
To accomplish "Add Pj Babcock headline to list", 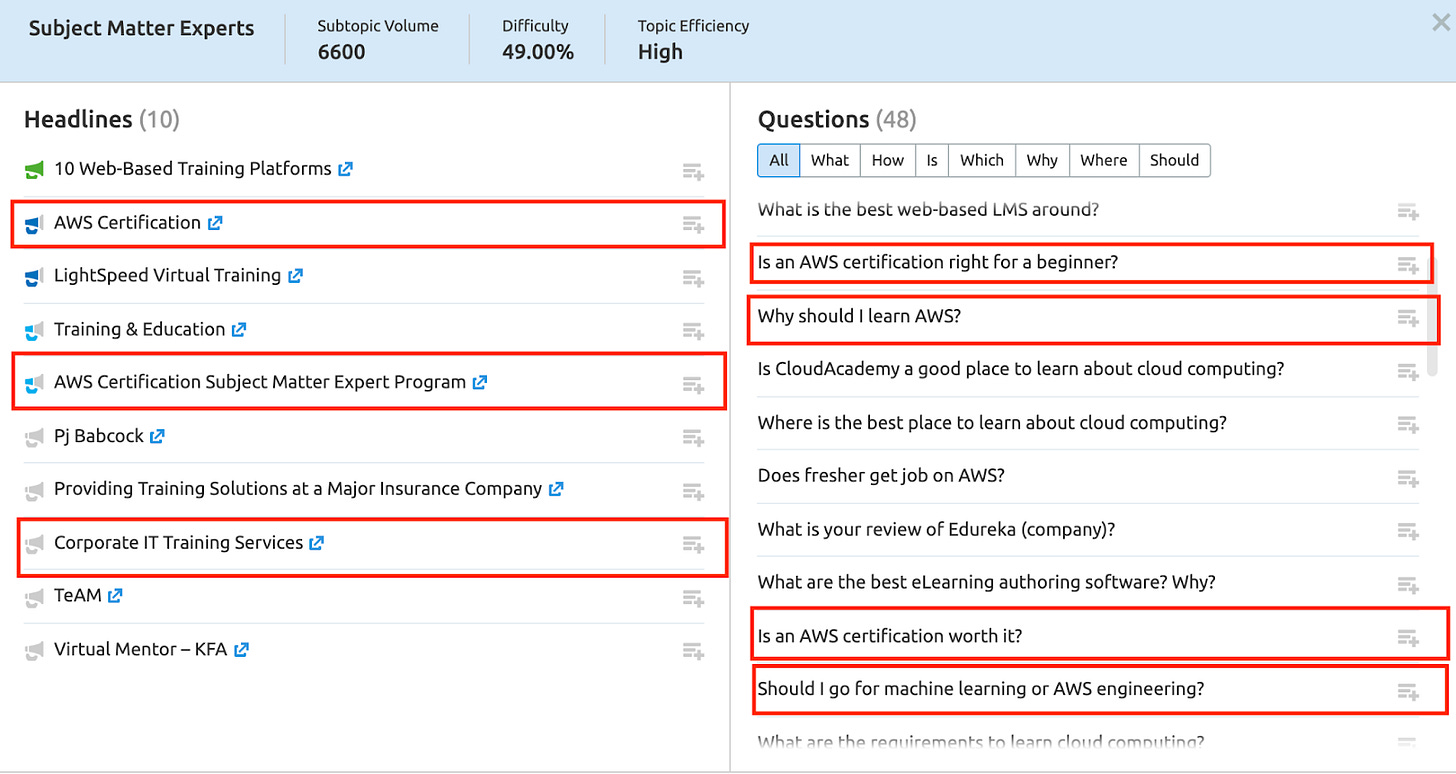I will (693, 438).
